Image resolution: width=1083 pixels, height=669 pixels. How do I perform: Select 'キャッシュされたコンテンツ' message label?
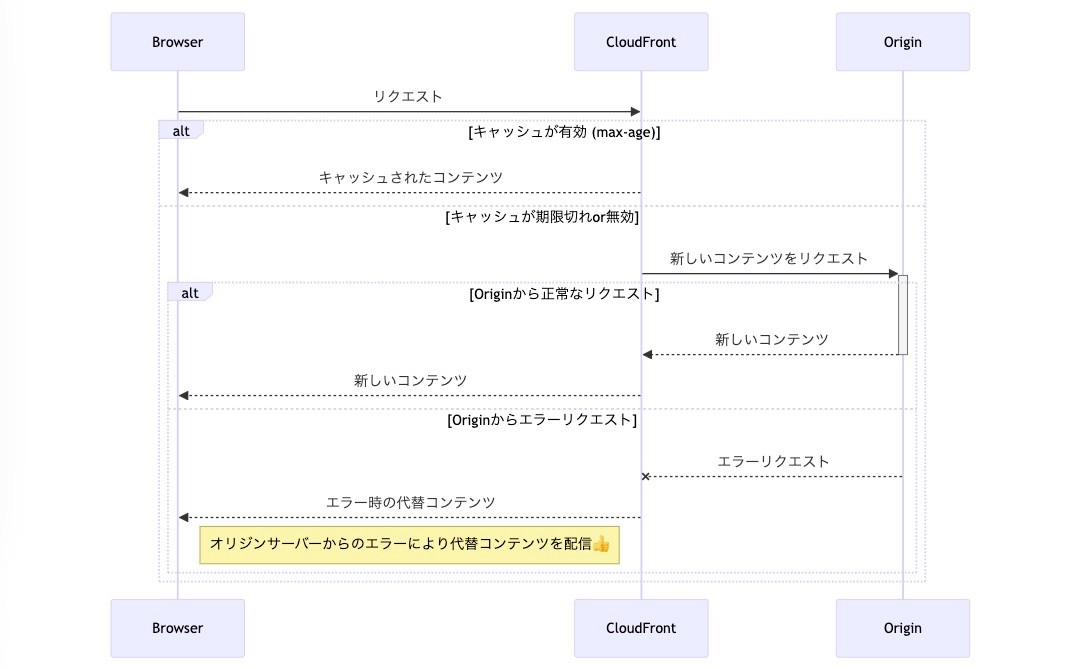coord(410,177)
